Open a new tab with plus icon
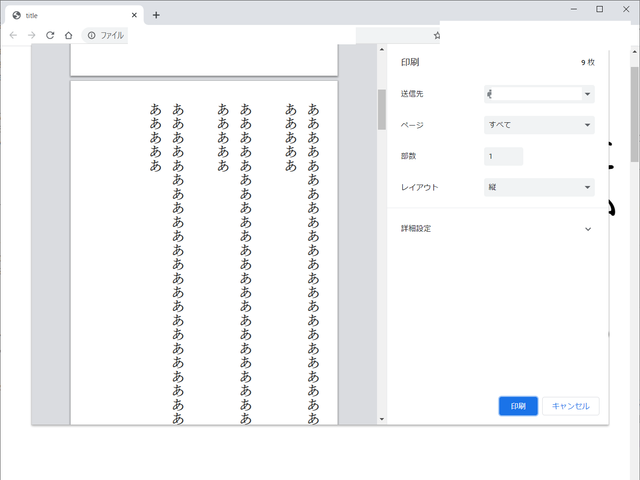The image size is (640, 480). tap(156, 15)
